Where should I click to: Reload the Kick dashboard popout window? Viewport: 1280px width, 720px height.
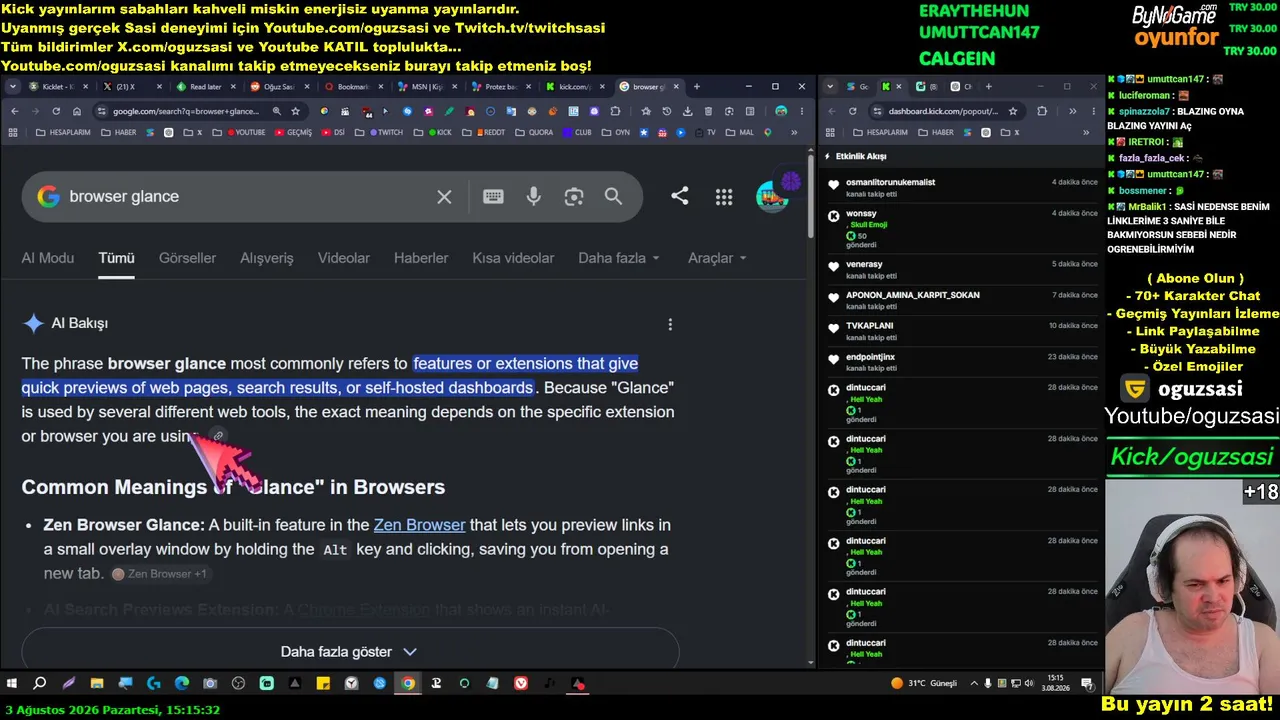[x=852, y=111]
